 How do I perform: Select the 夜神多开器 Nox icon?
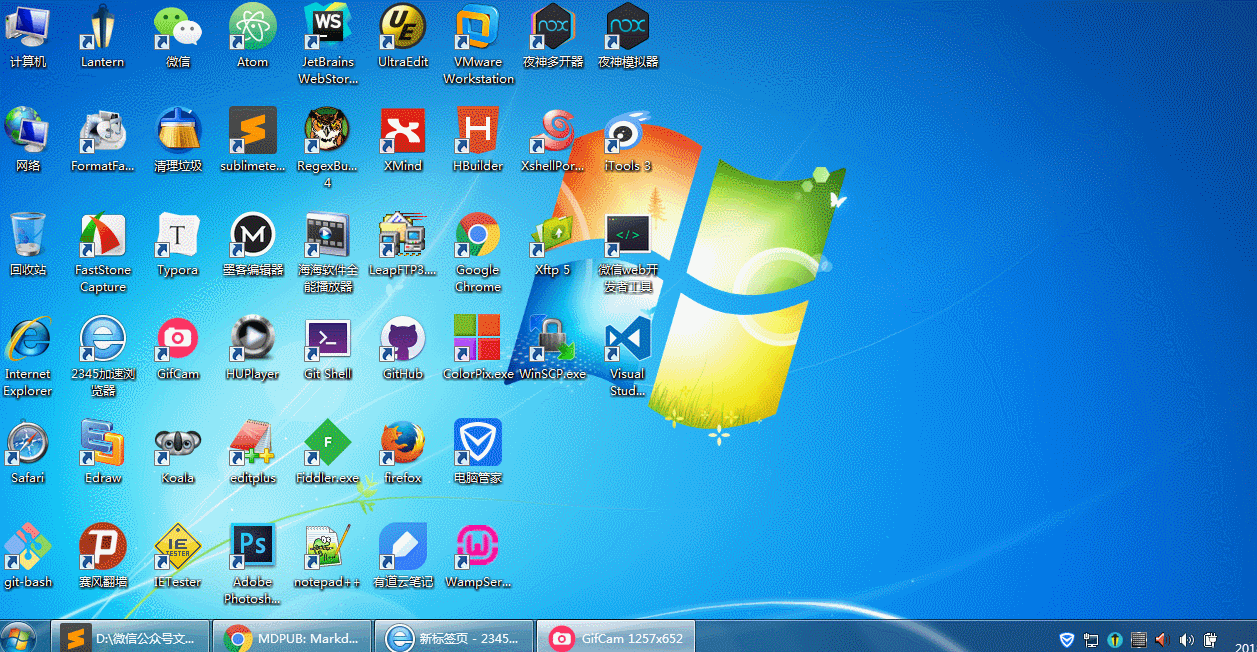pyautogui.click(x=553, y=36)
